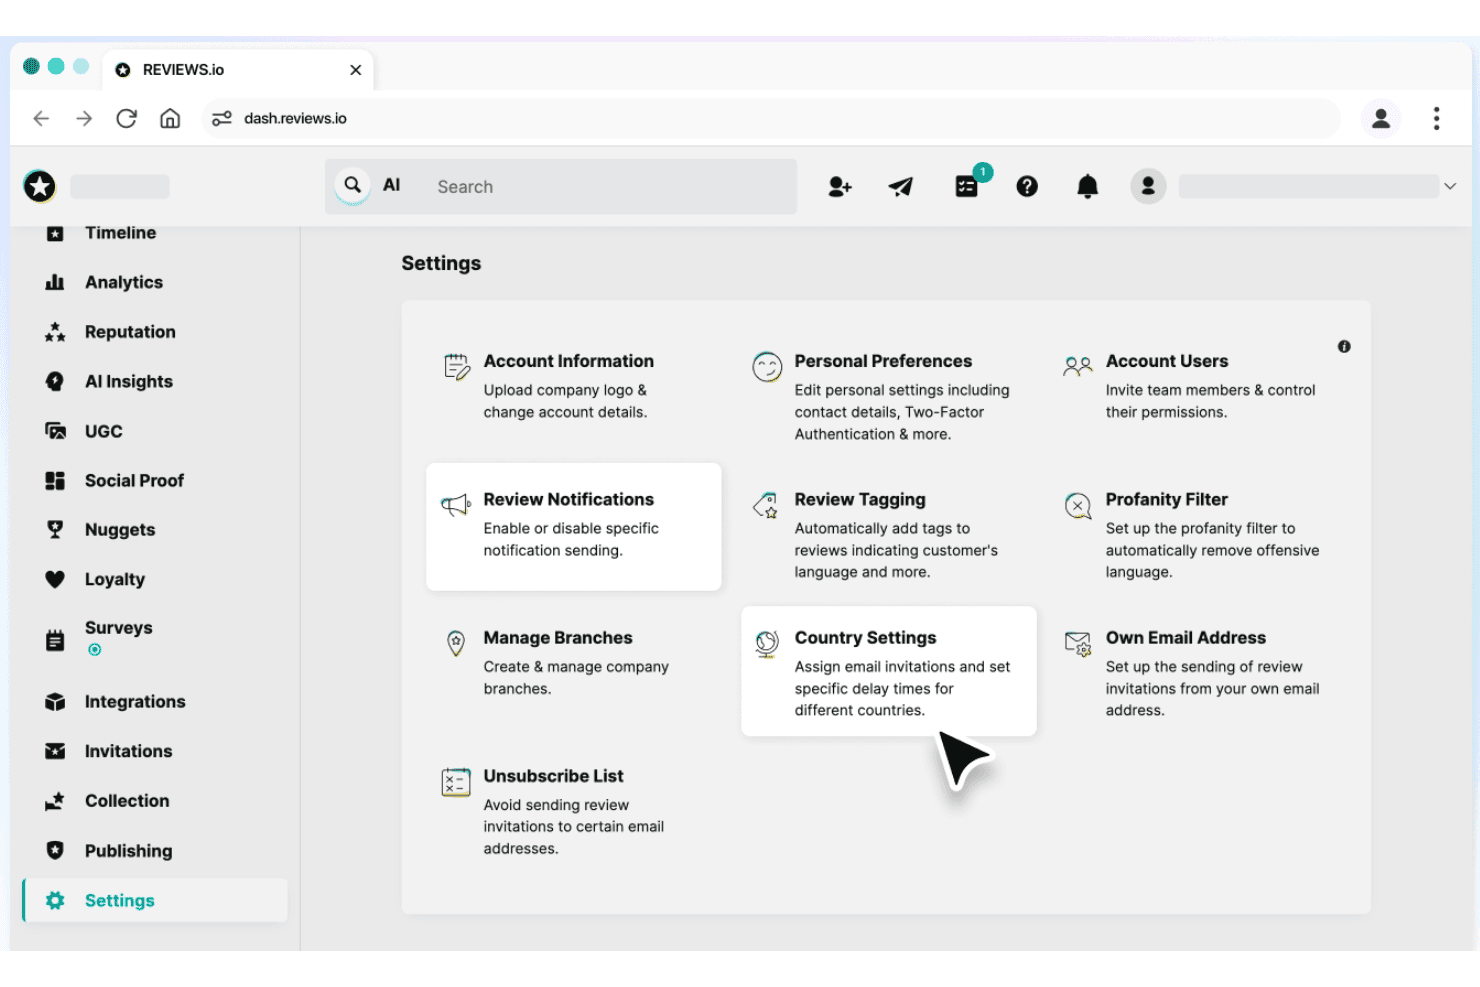1480x987 pixels.
Task: Open Review Notifications card
Action: (x=574, y=526)
